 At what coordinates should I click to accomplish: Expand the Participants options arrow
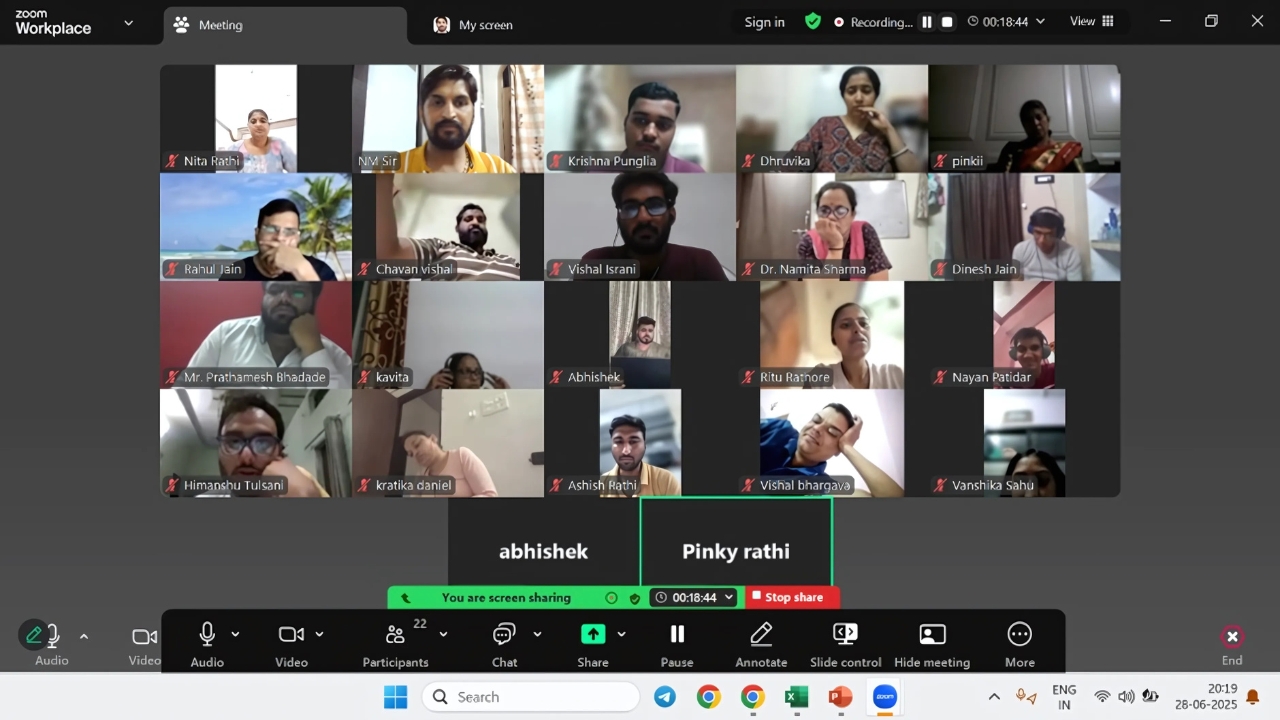click(443, 634)
